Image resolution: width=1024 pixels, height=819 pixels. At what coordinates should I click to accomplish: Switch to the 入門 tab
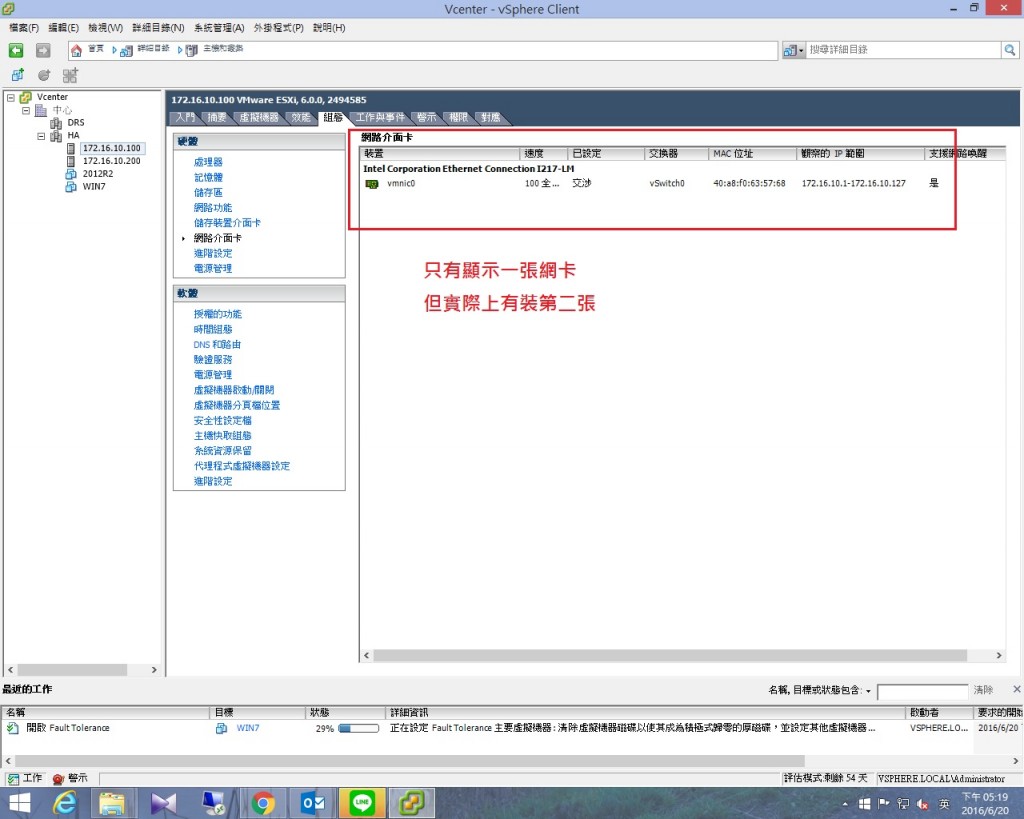185,118
